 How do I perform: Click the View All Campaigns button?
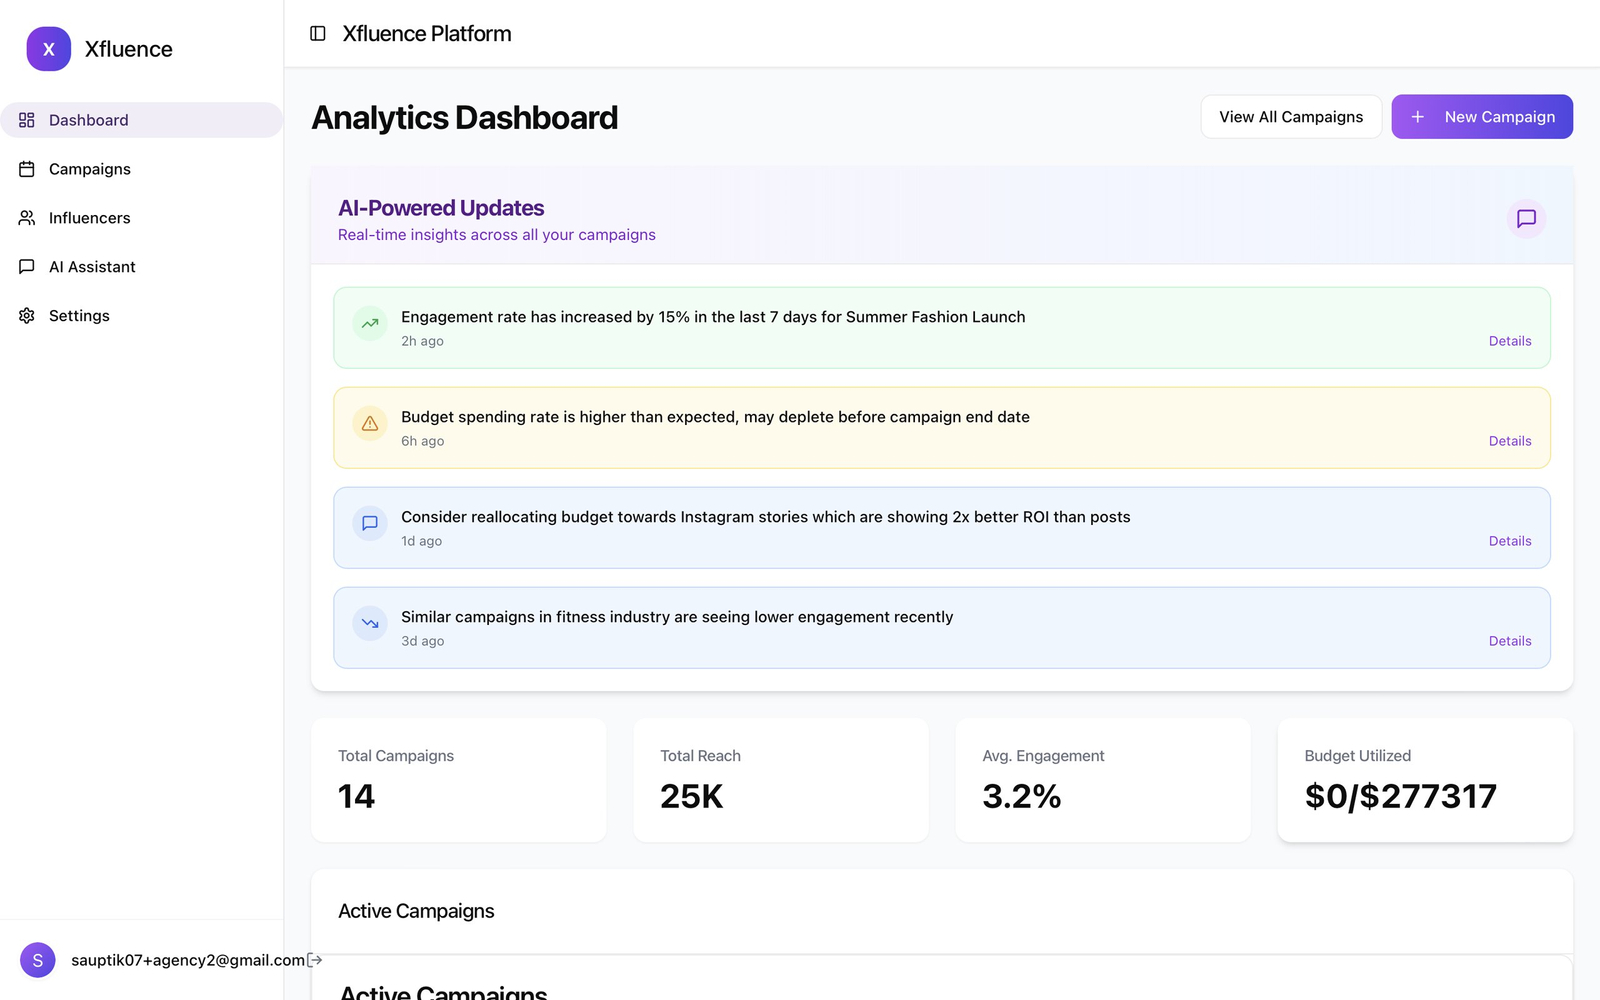(1291, 117)
